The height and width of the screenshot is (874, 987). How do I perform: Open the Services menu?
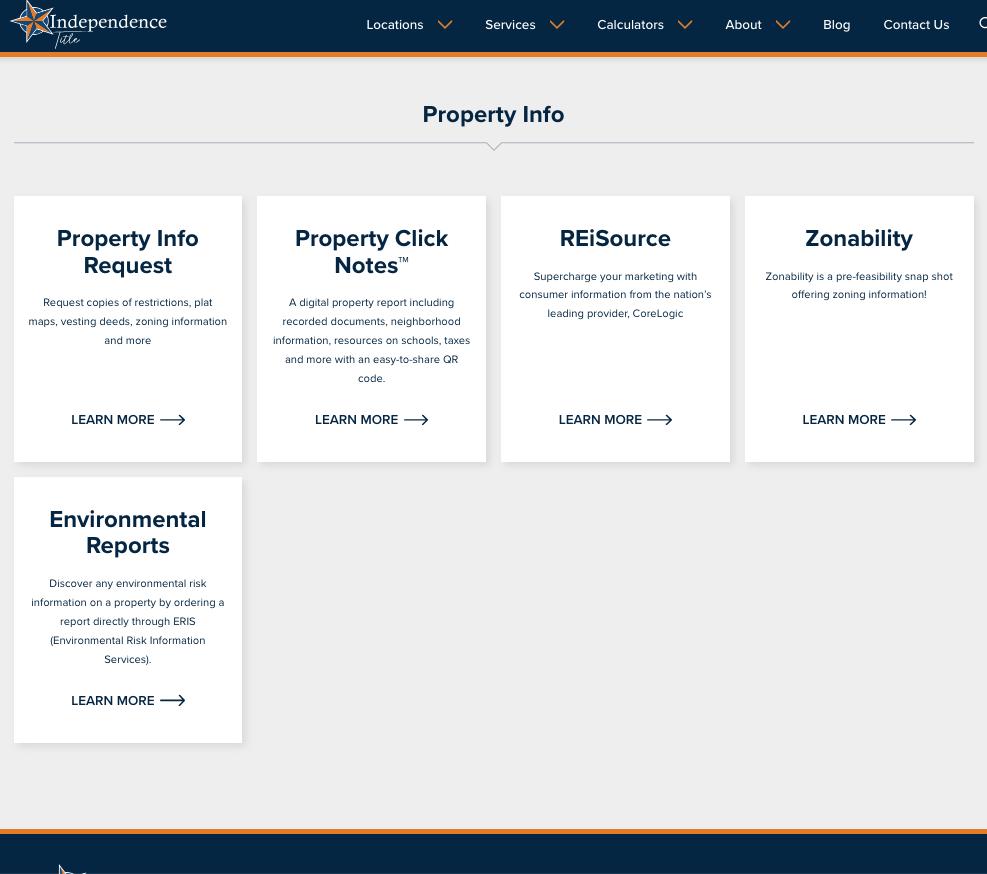tap(510, 25)
